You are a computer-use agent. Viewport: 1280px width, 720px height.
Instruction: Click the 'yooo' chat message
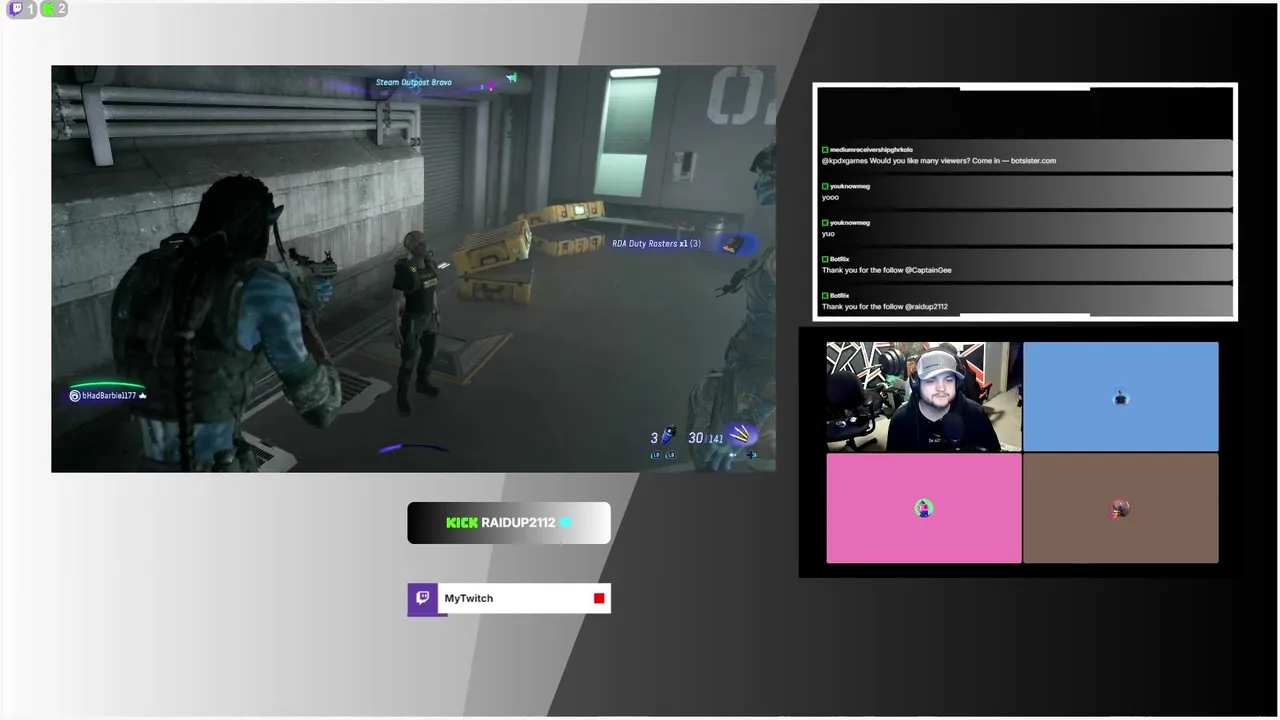tap(830, 197)
